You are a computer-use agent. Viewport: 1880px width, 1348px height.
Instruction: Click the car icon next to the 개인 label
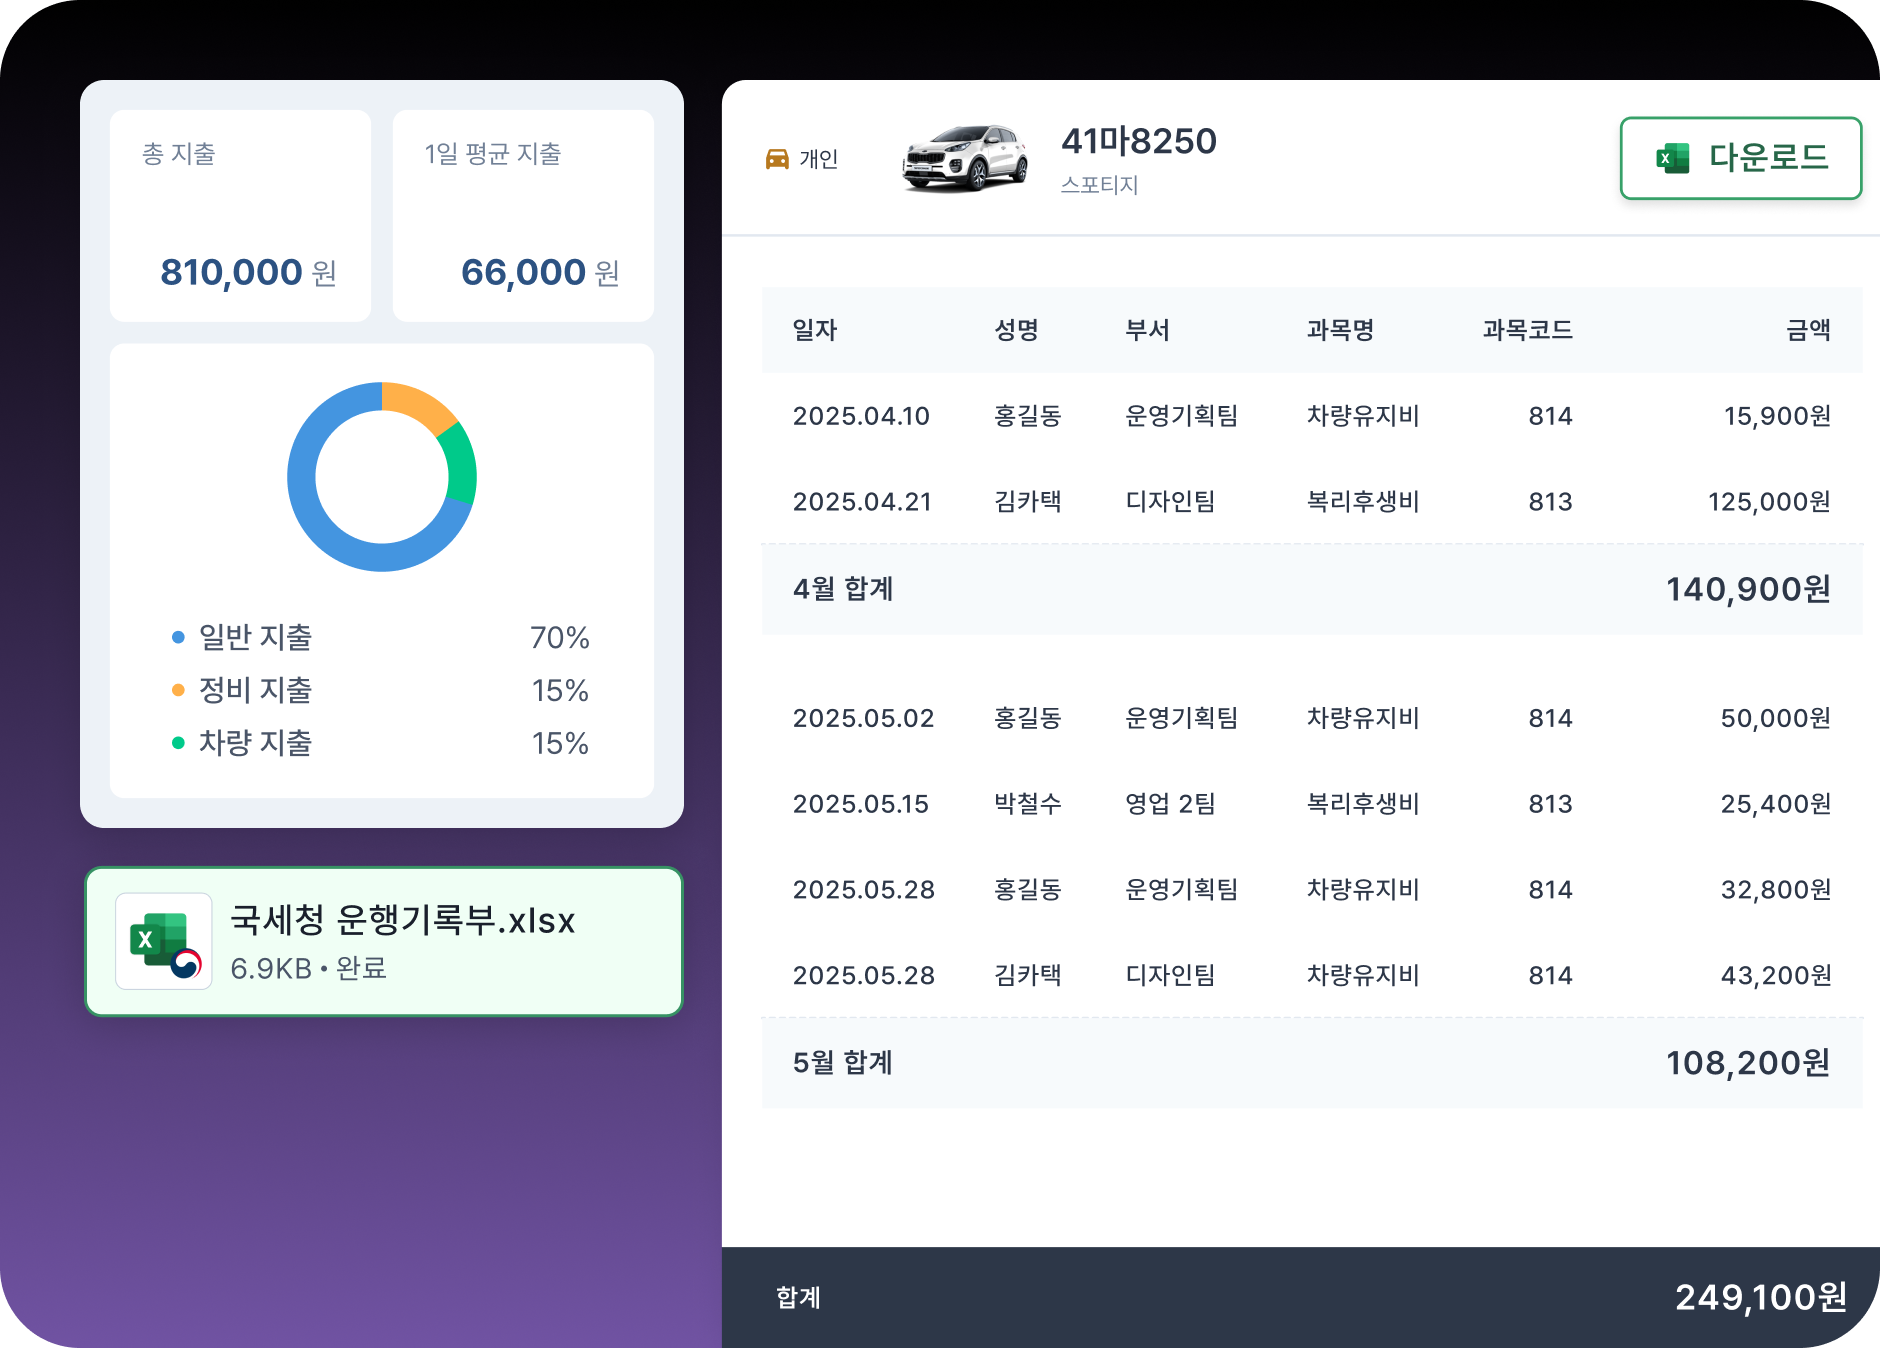click(778, 157)
